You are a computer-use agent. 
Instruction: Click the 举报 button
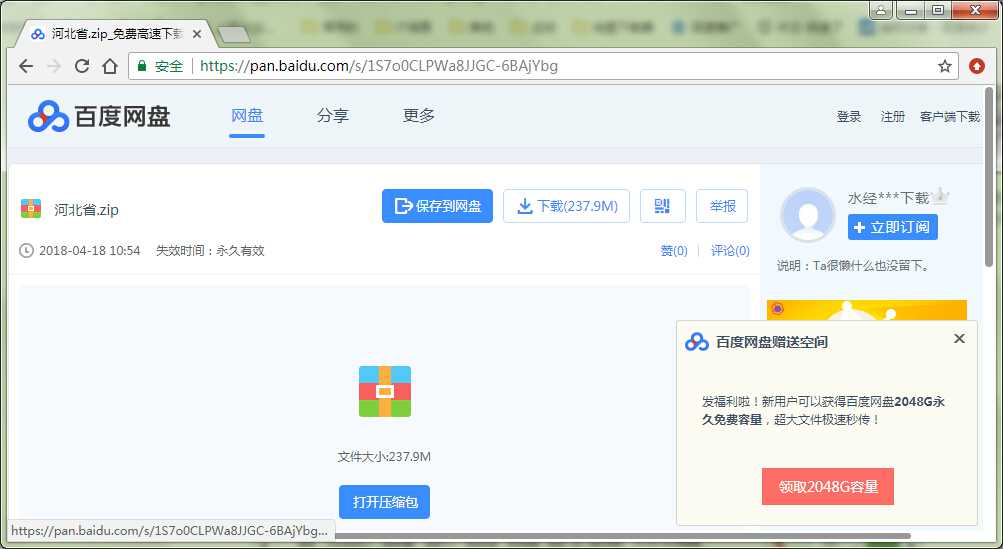(x=722, y=206)
